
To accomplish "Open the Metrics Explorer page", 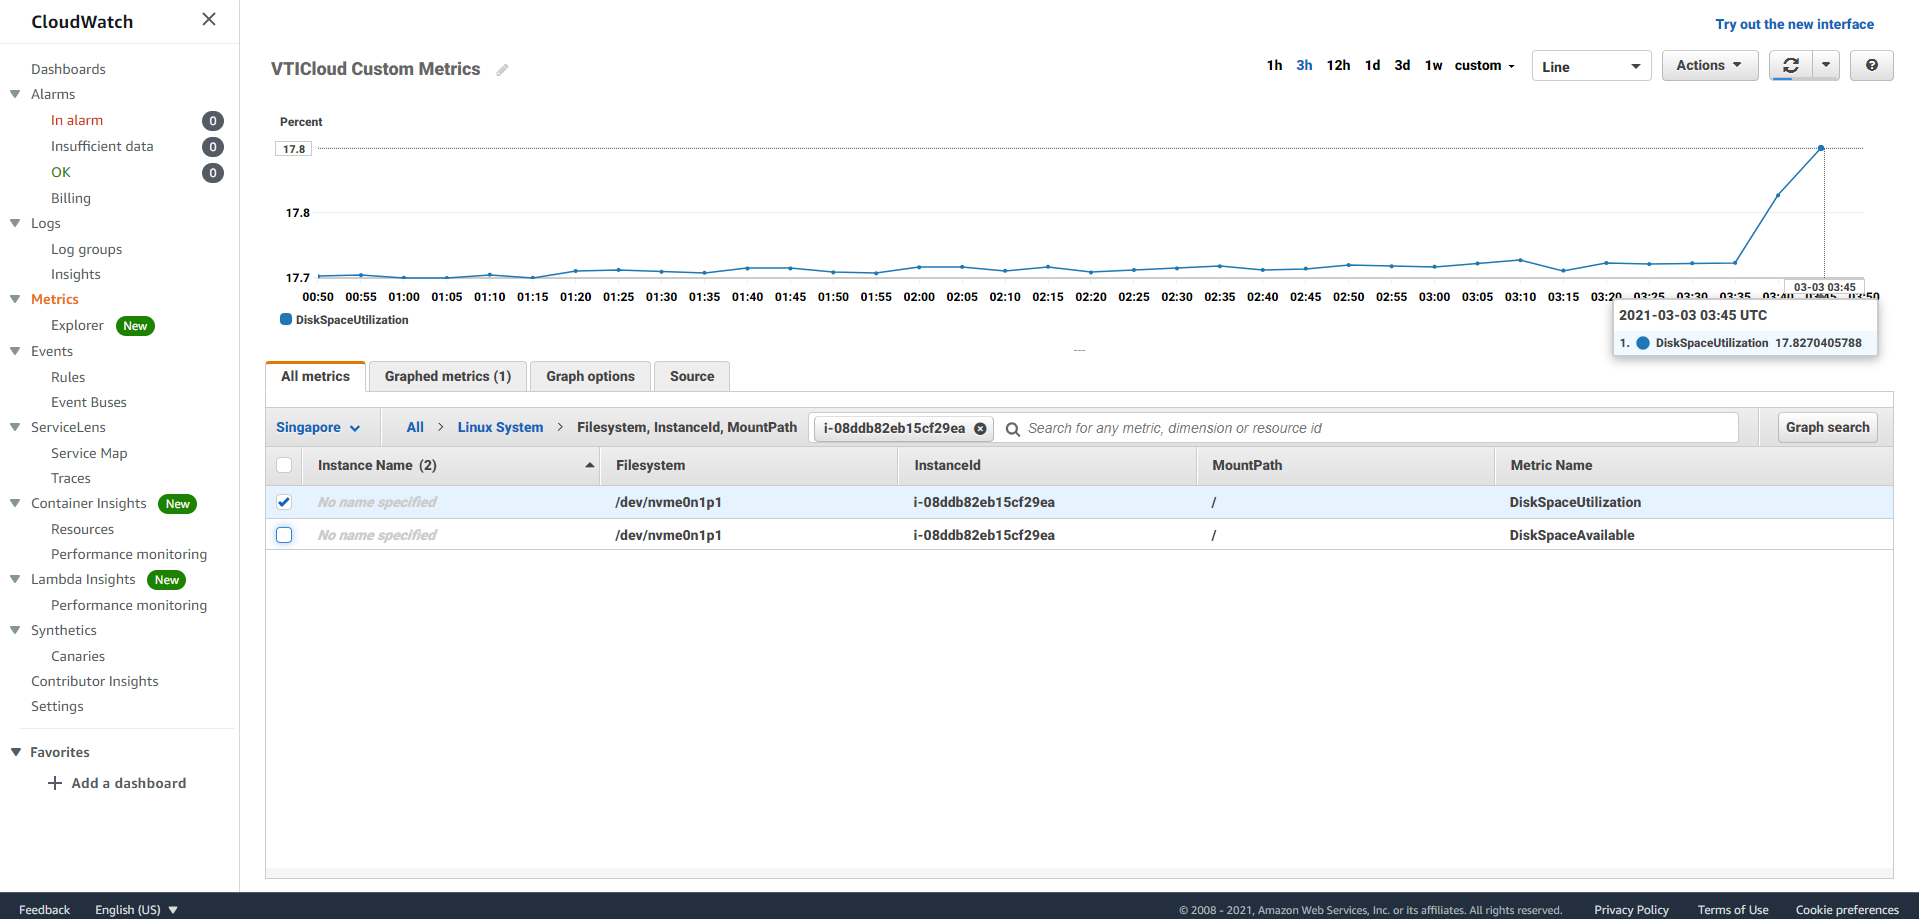I will 77,325.
